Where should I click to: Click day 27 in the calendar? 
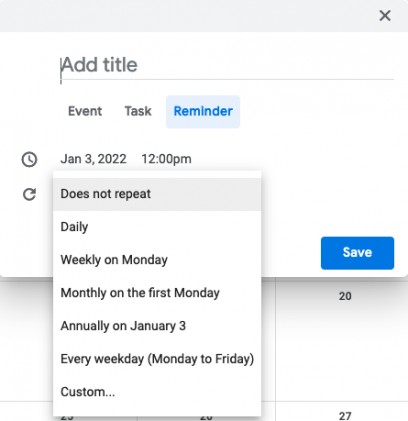pos(345,416)
